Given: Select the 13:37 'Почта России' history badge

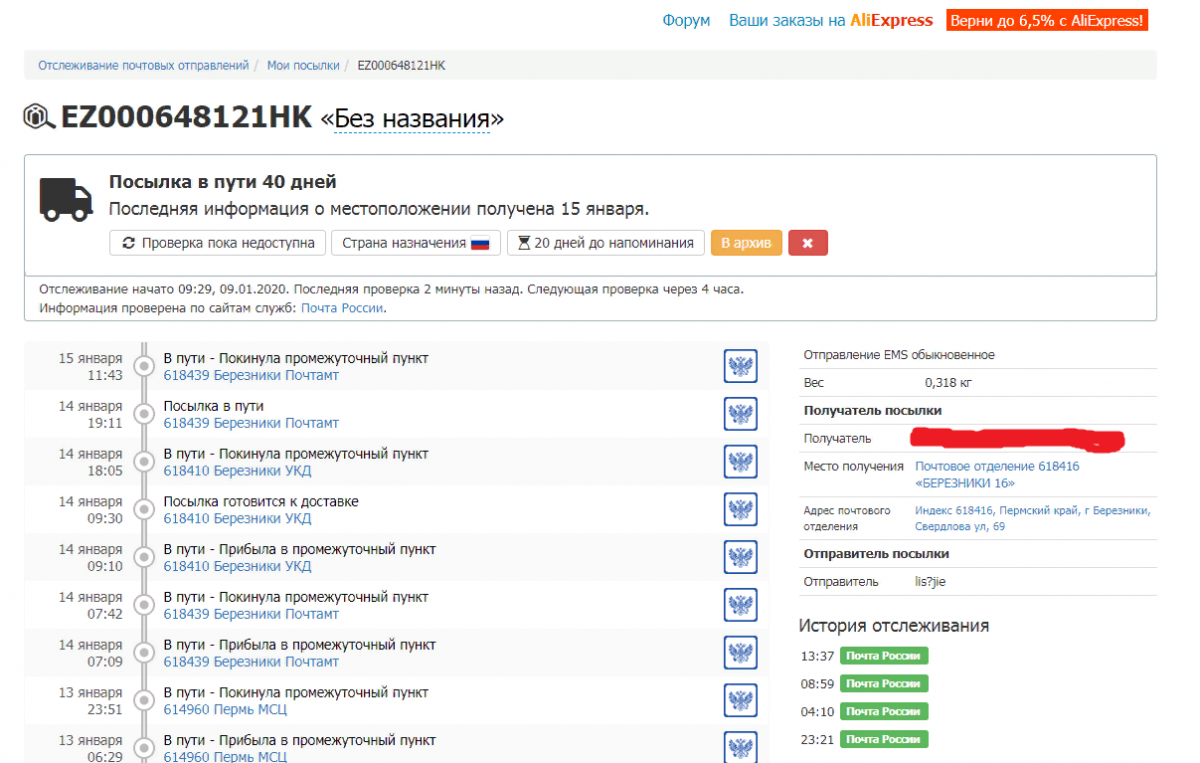Looking at the screenshot, I should point(884,656).
